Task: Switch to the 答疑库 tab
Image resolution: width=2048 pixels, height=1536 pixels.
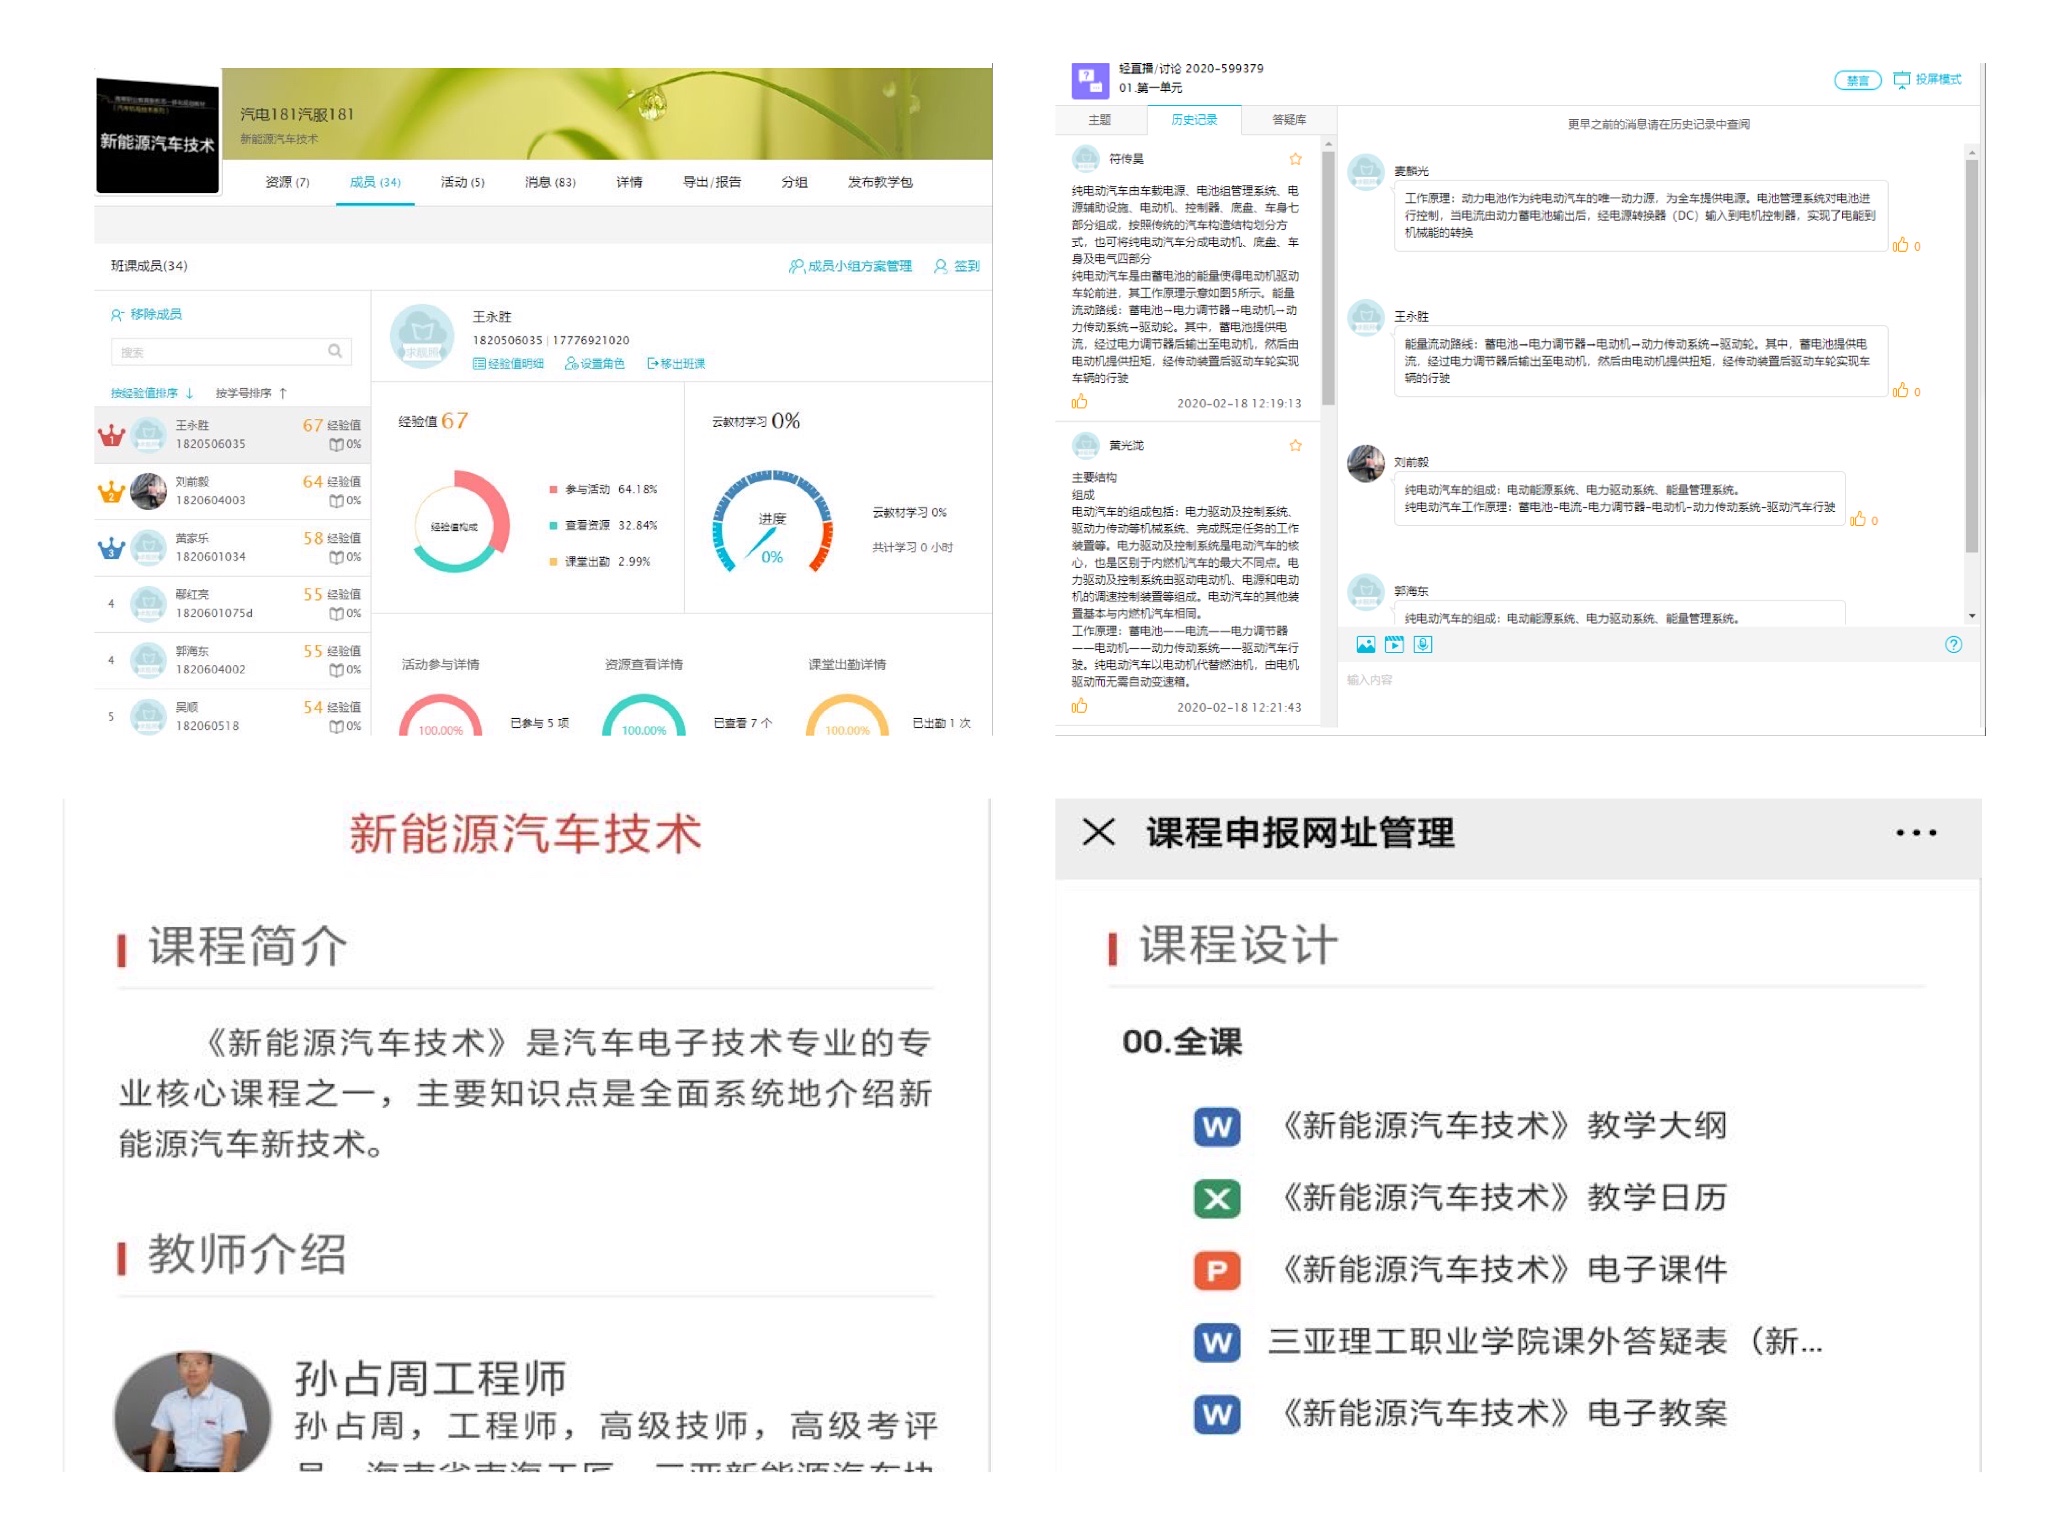Action: (x=1288, y=120)
